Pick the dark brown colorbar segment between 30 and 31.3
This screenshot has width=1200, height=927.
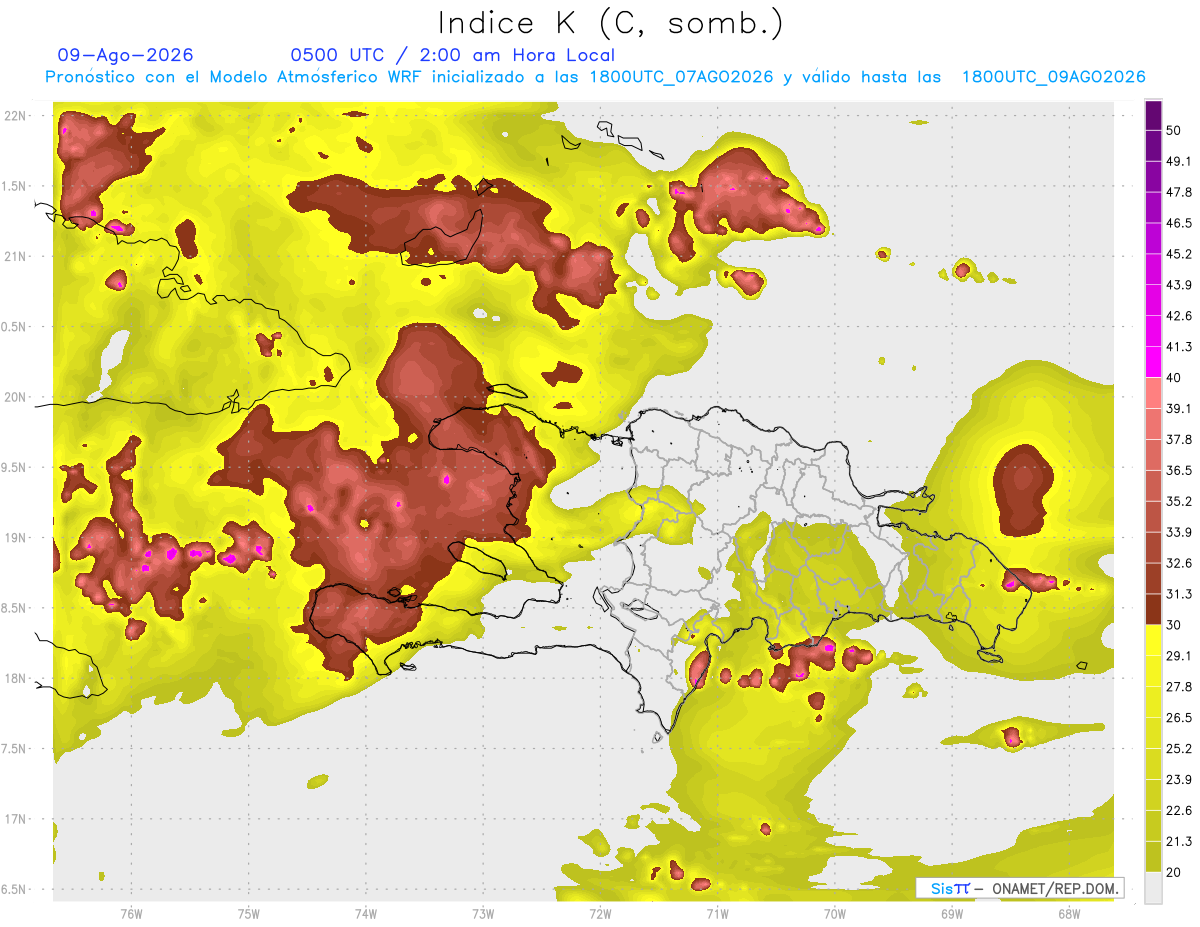pos(1153,609)
